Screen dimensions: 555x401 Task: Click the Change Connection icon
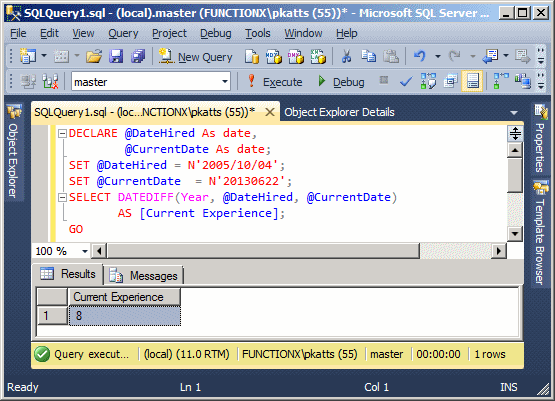pyautogui.click(x=50, y=82)
